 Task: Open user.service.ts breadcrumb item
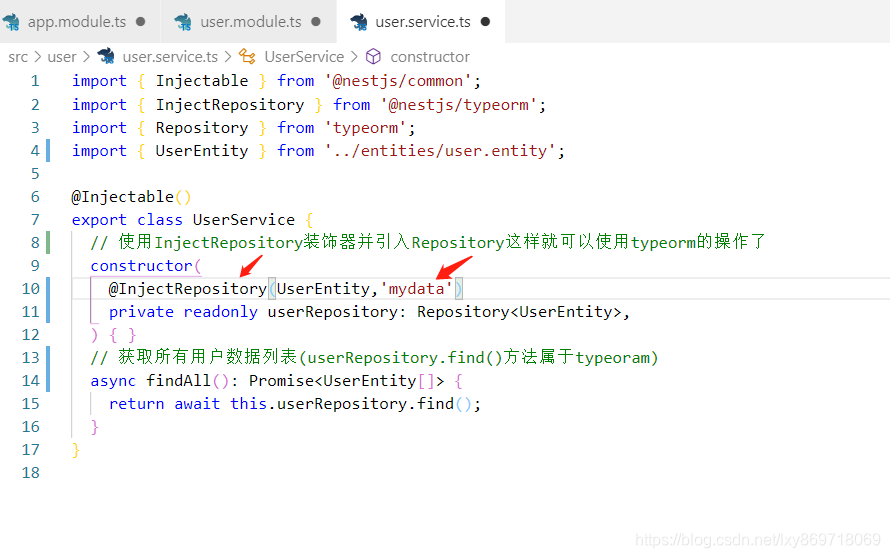coord(170,57)
